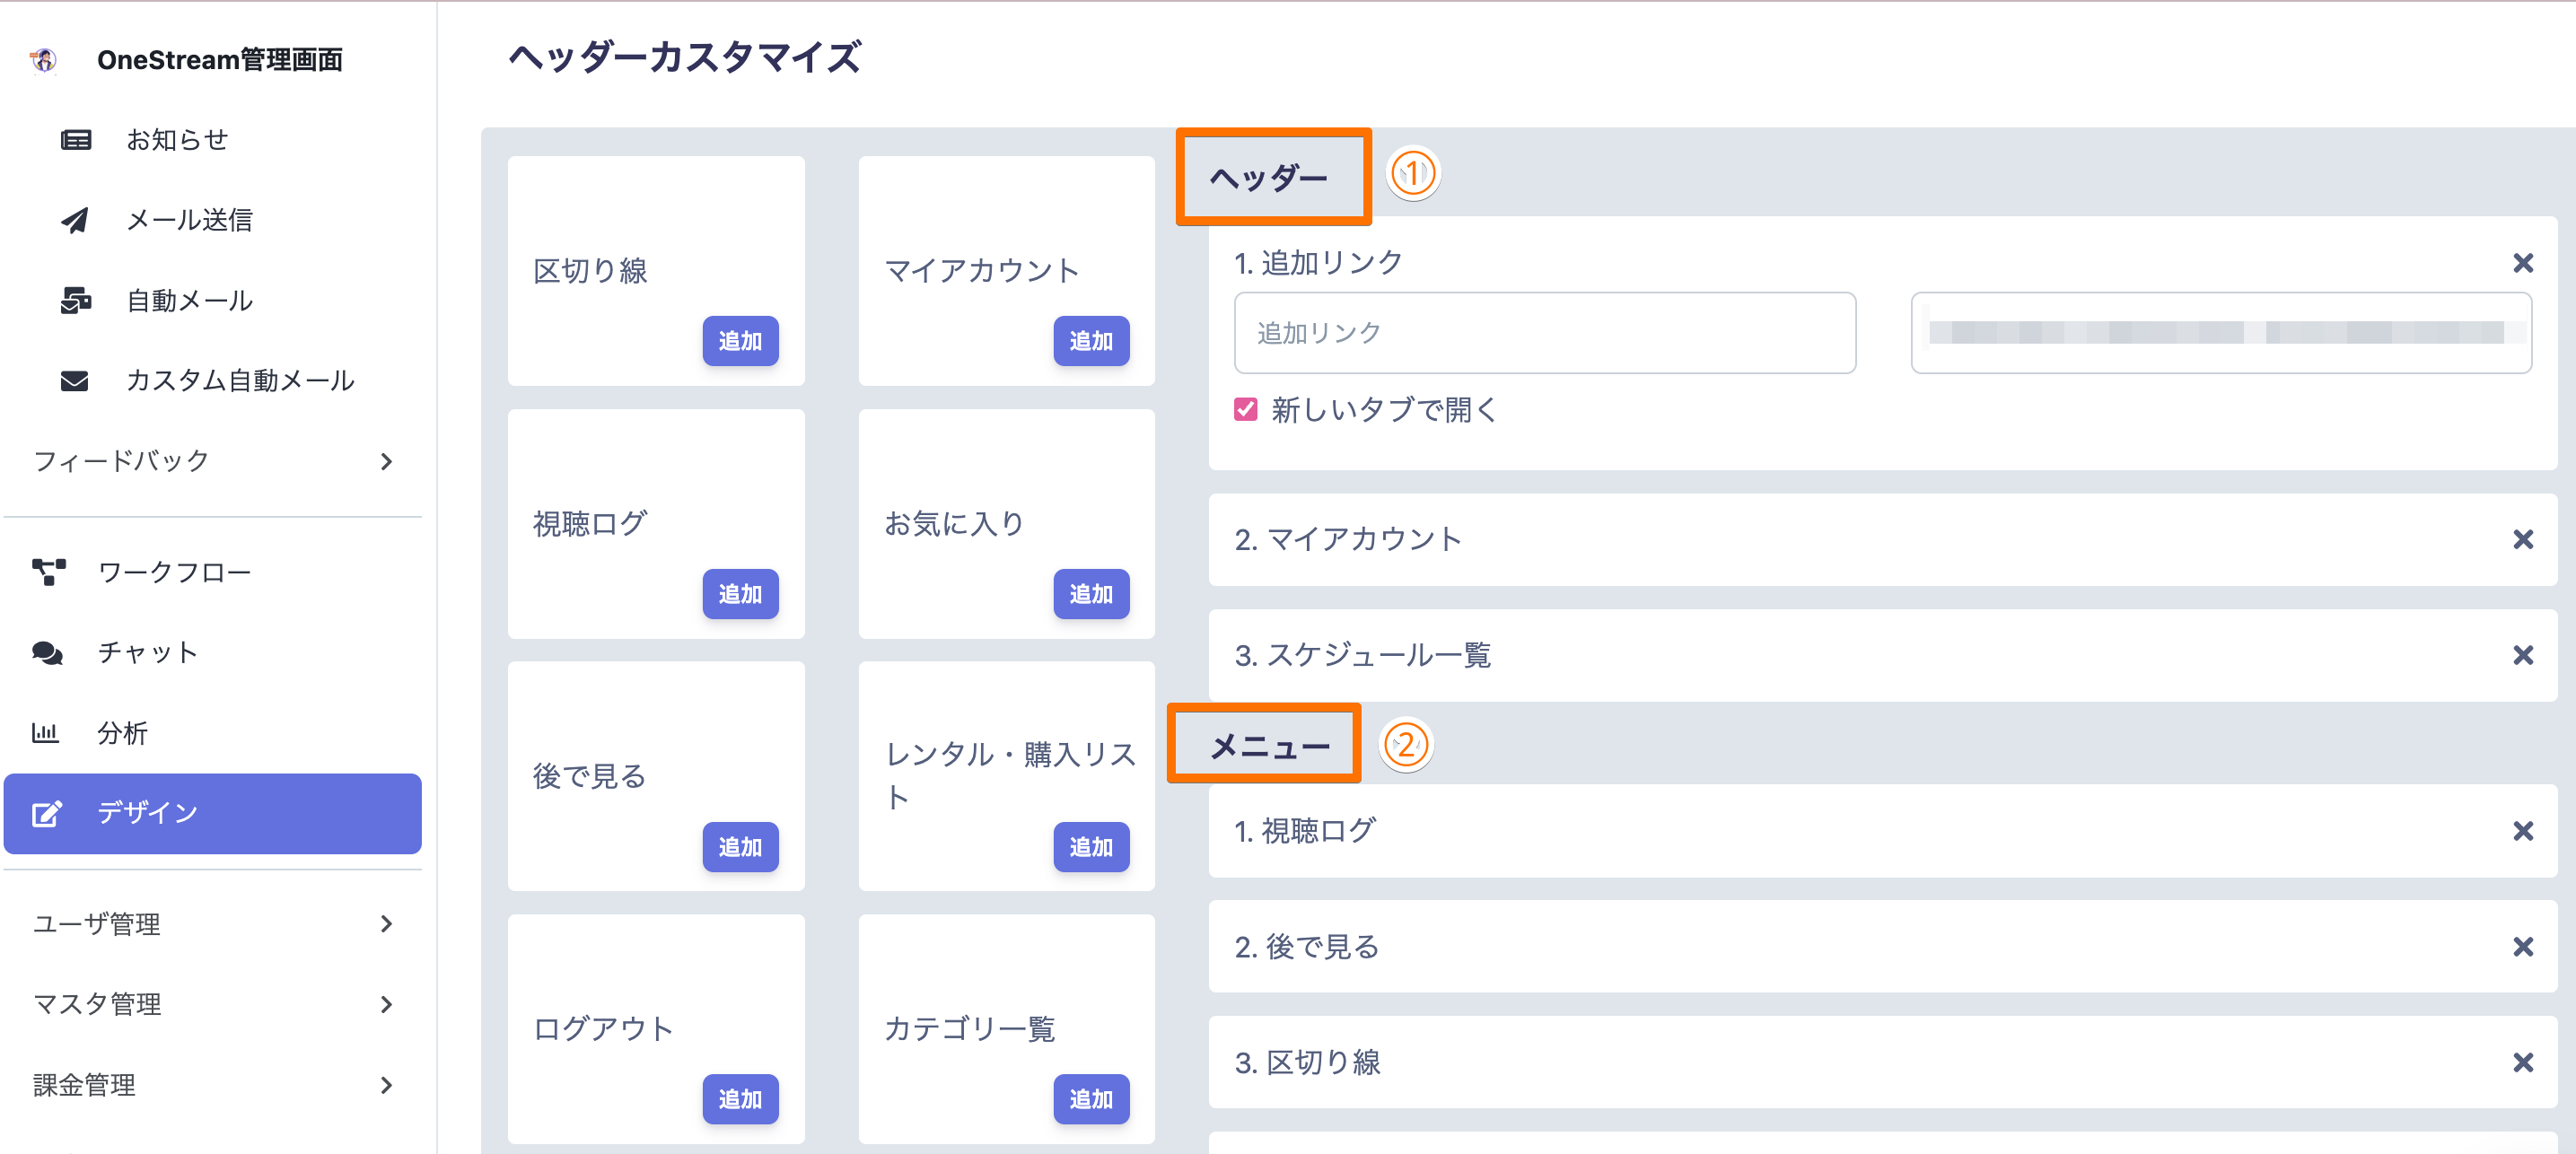Uncheck the 新しいタブで開く checkbox
The width and height of the screenshot is (2576, 1154).
[1245, 409]
